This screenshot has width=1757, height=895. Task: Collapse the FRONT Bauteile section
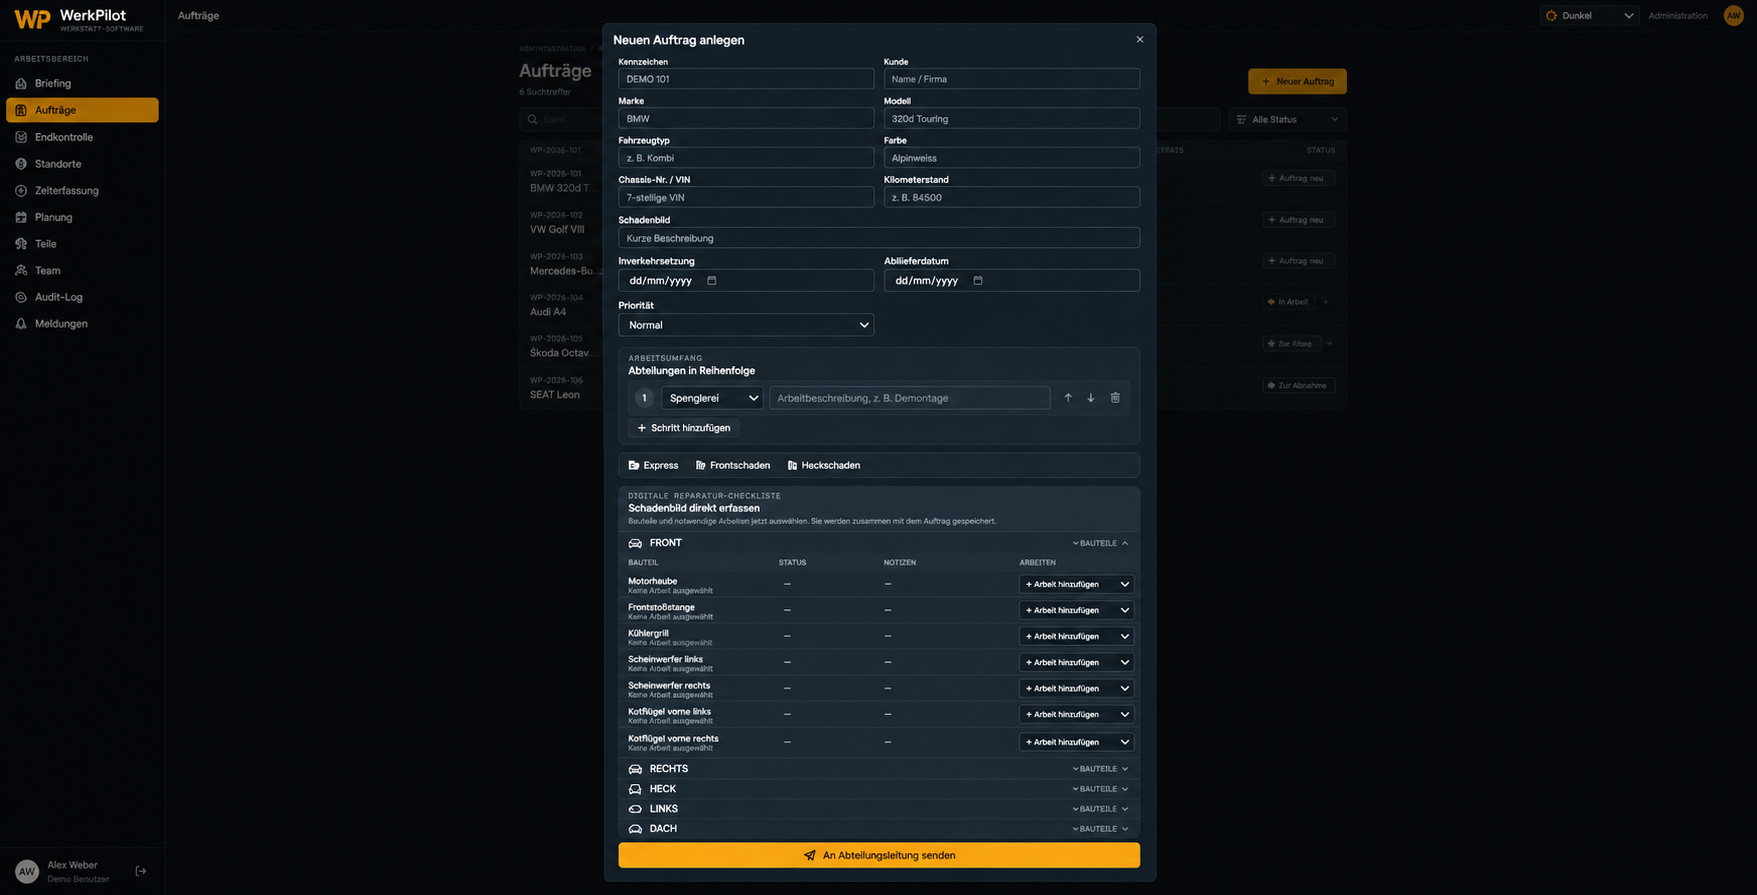[1100, 543]
